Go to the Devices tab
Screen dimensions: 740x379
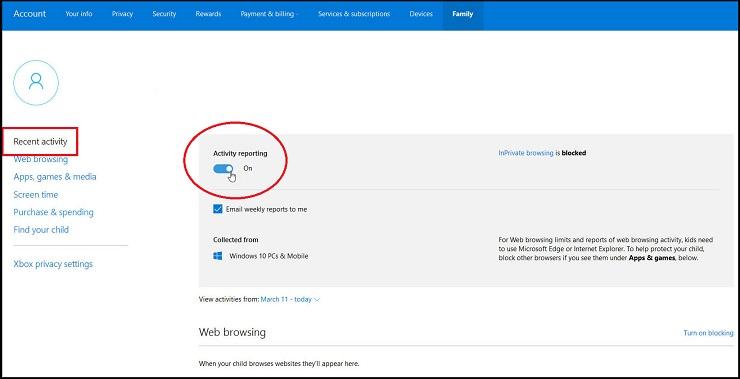coord(421,14)
